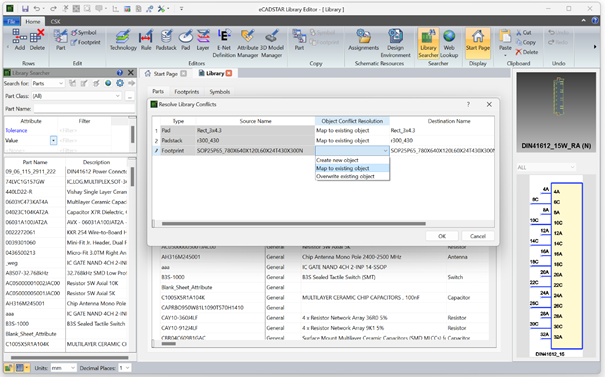
Task: Open the Rule editor
Action: (x=146, y=40)
